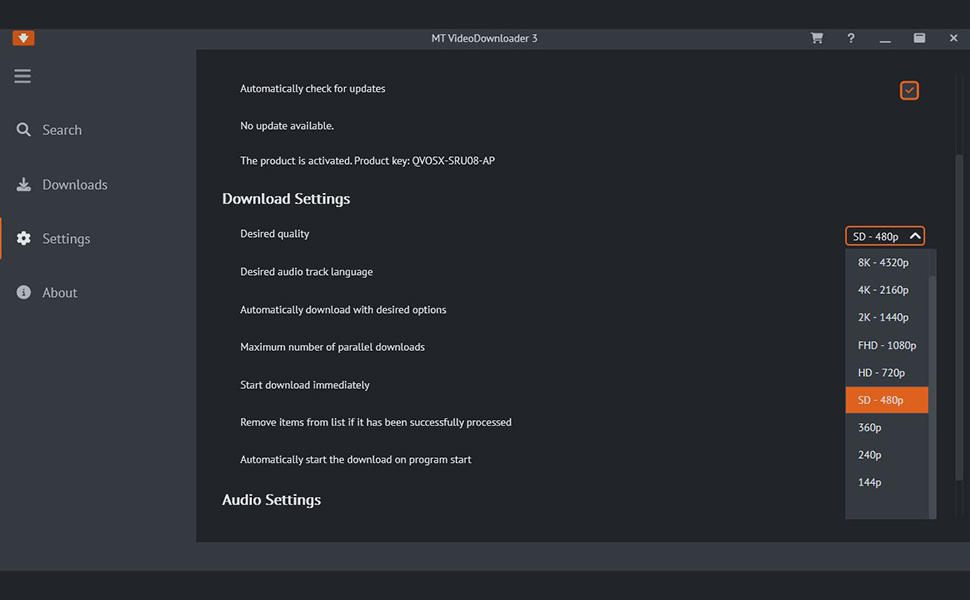This screenshot has height=600, width=970.
Task: Select 4K - 2160p quality
Action: [x=886, y=289]
